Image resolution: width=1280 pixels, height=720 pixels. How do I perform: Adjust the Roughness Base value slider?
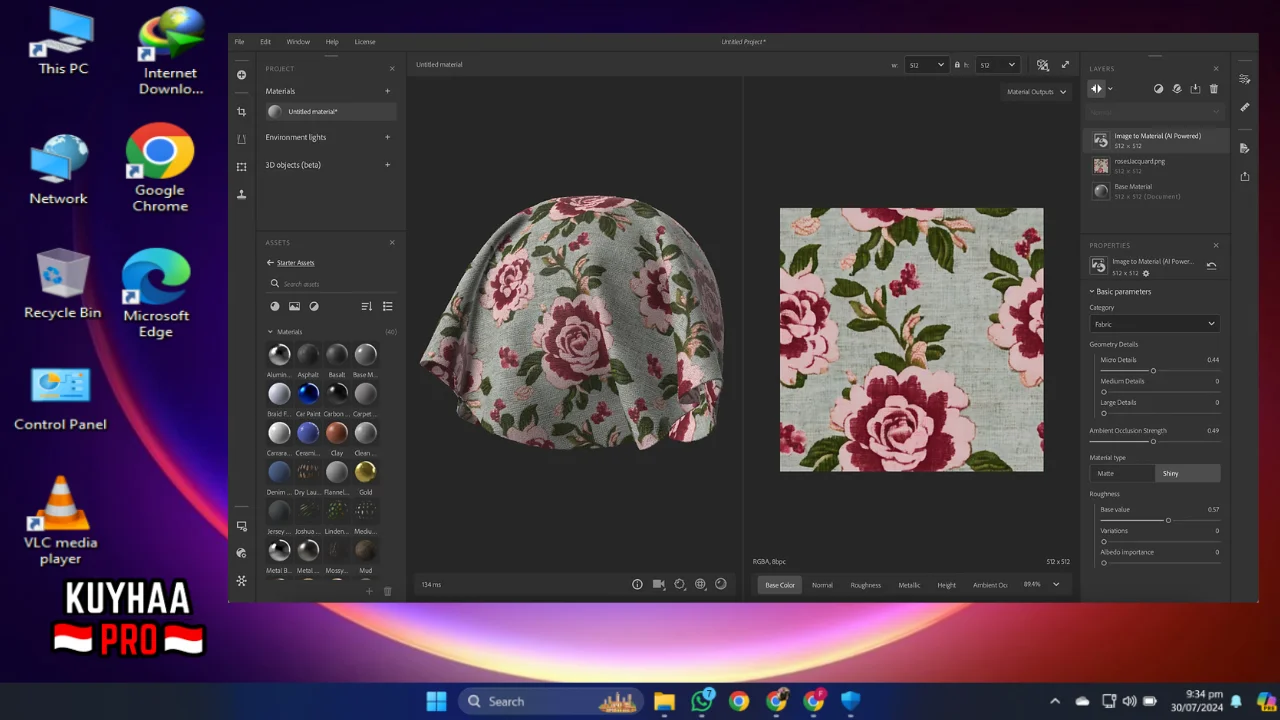[1168, 520]
